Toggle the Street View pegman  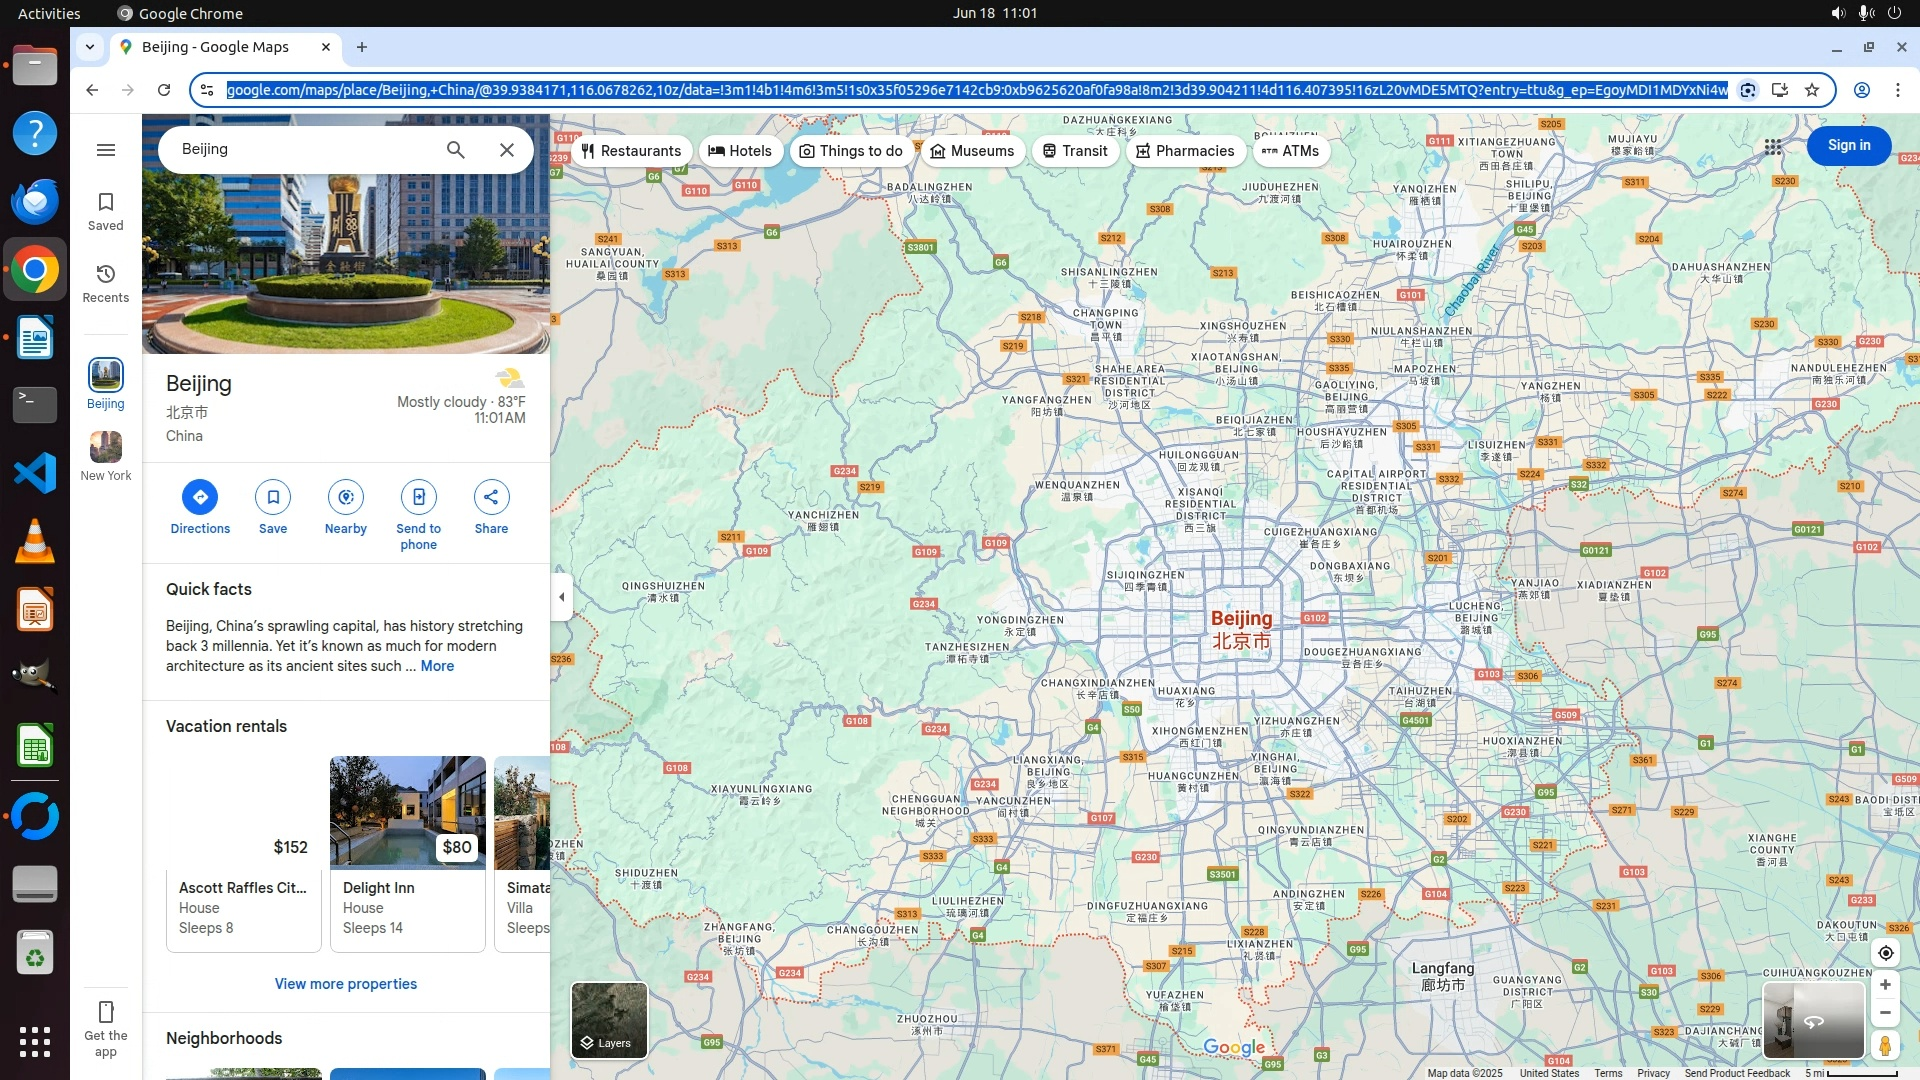pyautogui.click(x=1885, y=1046)
